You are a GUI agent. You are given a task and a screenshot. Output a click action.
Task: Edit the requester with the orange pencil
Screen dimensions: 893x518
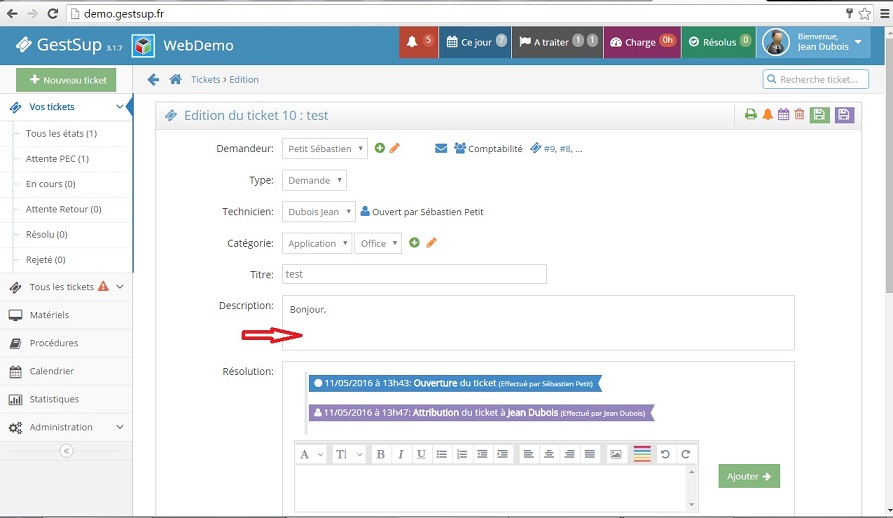pos(394,148)
